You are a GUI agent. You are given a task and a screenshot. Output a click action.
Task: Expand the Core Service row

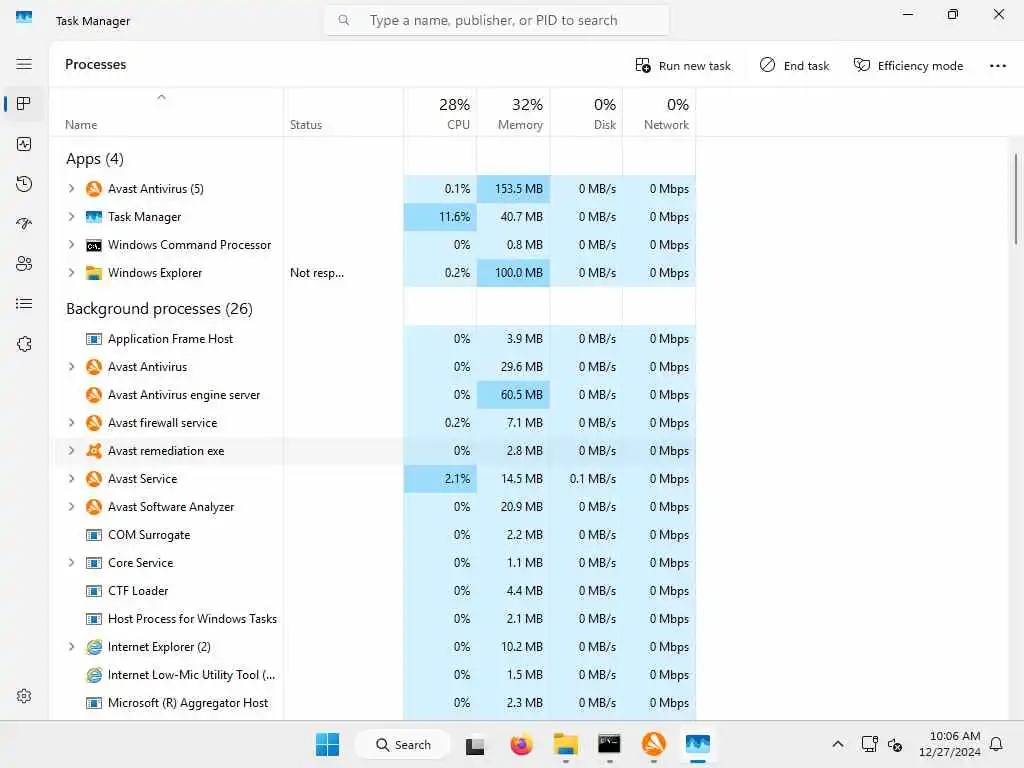click(x=71, y=563)
